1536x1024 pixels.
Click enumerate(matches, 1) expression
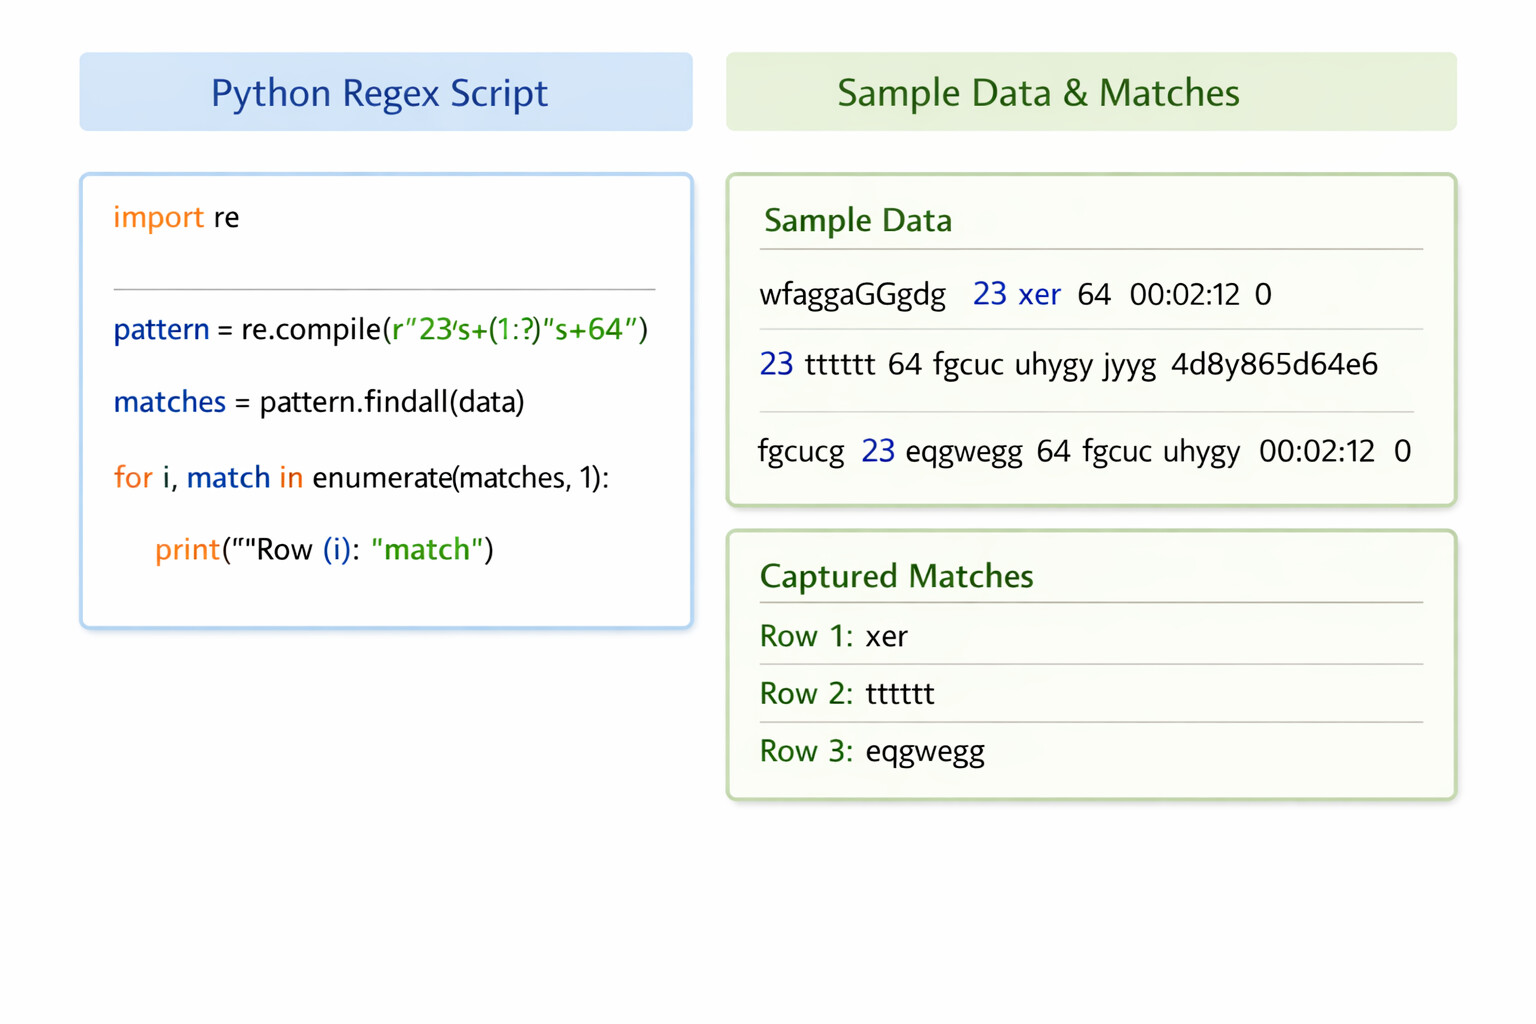(456, 478)
